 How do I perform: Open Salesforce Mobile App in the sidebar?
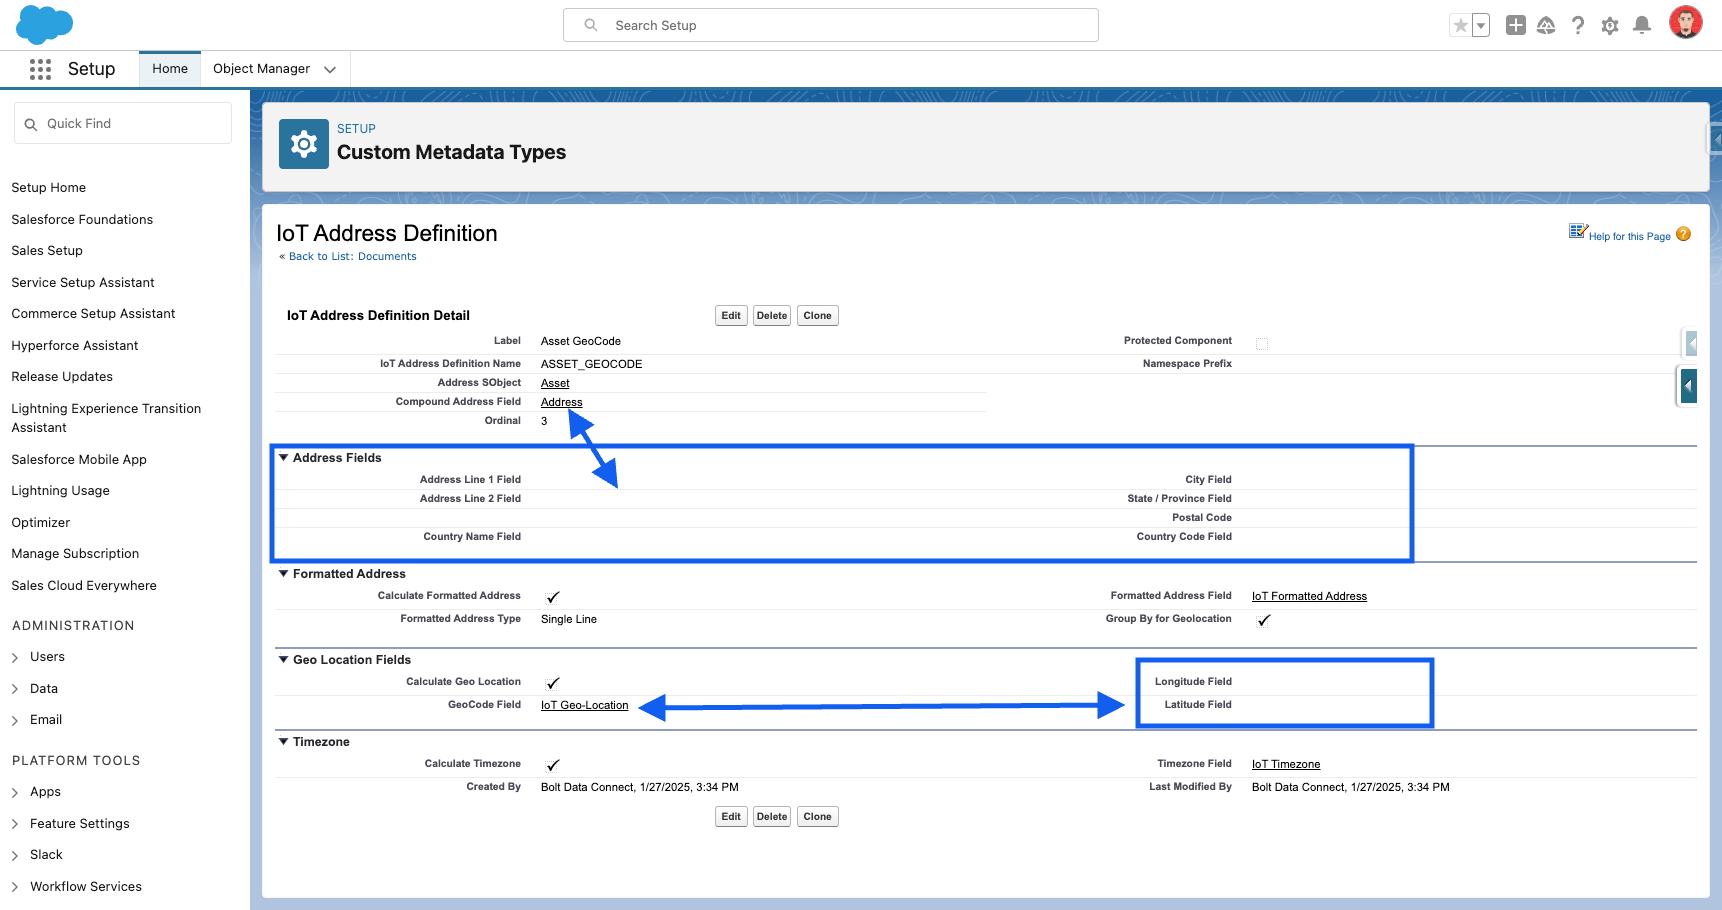click(x=79, y=460)
